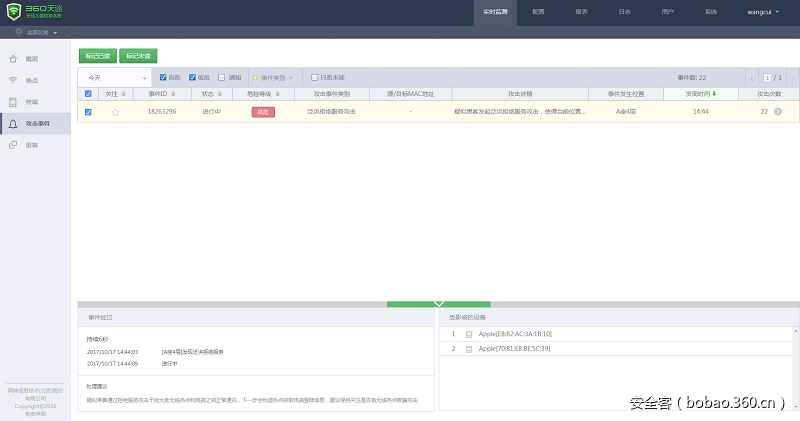The height and width of the screenshot is (421, 800).
Task: Enable the 只看未读 unread-only checkbox
Action: pos(314,77)
